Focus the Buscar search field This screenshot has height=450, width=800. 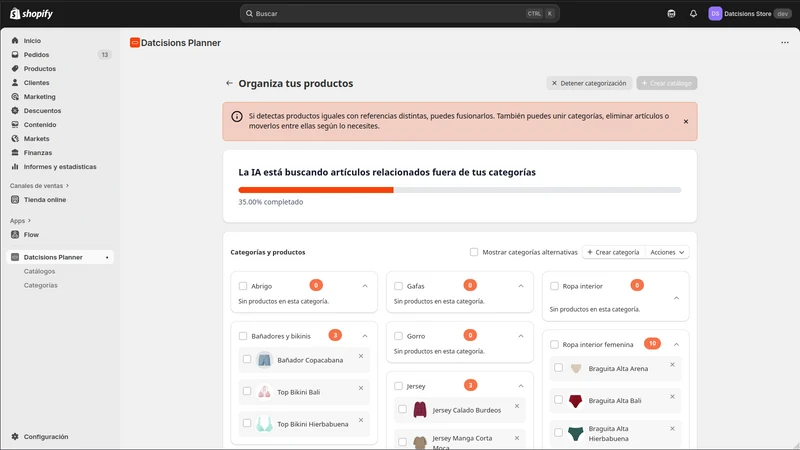[x=399, y=14]
